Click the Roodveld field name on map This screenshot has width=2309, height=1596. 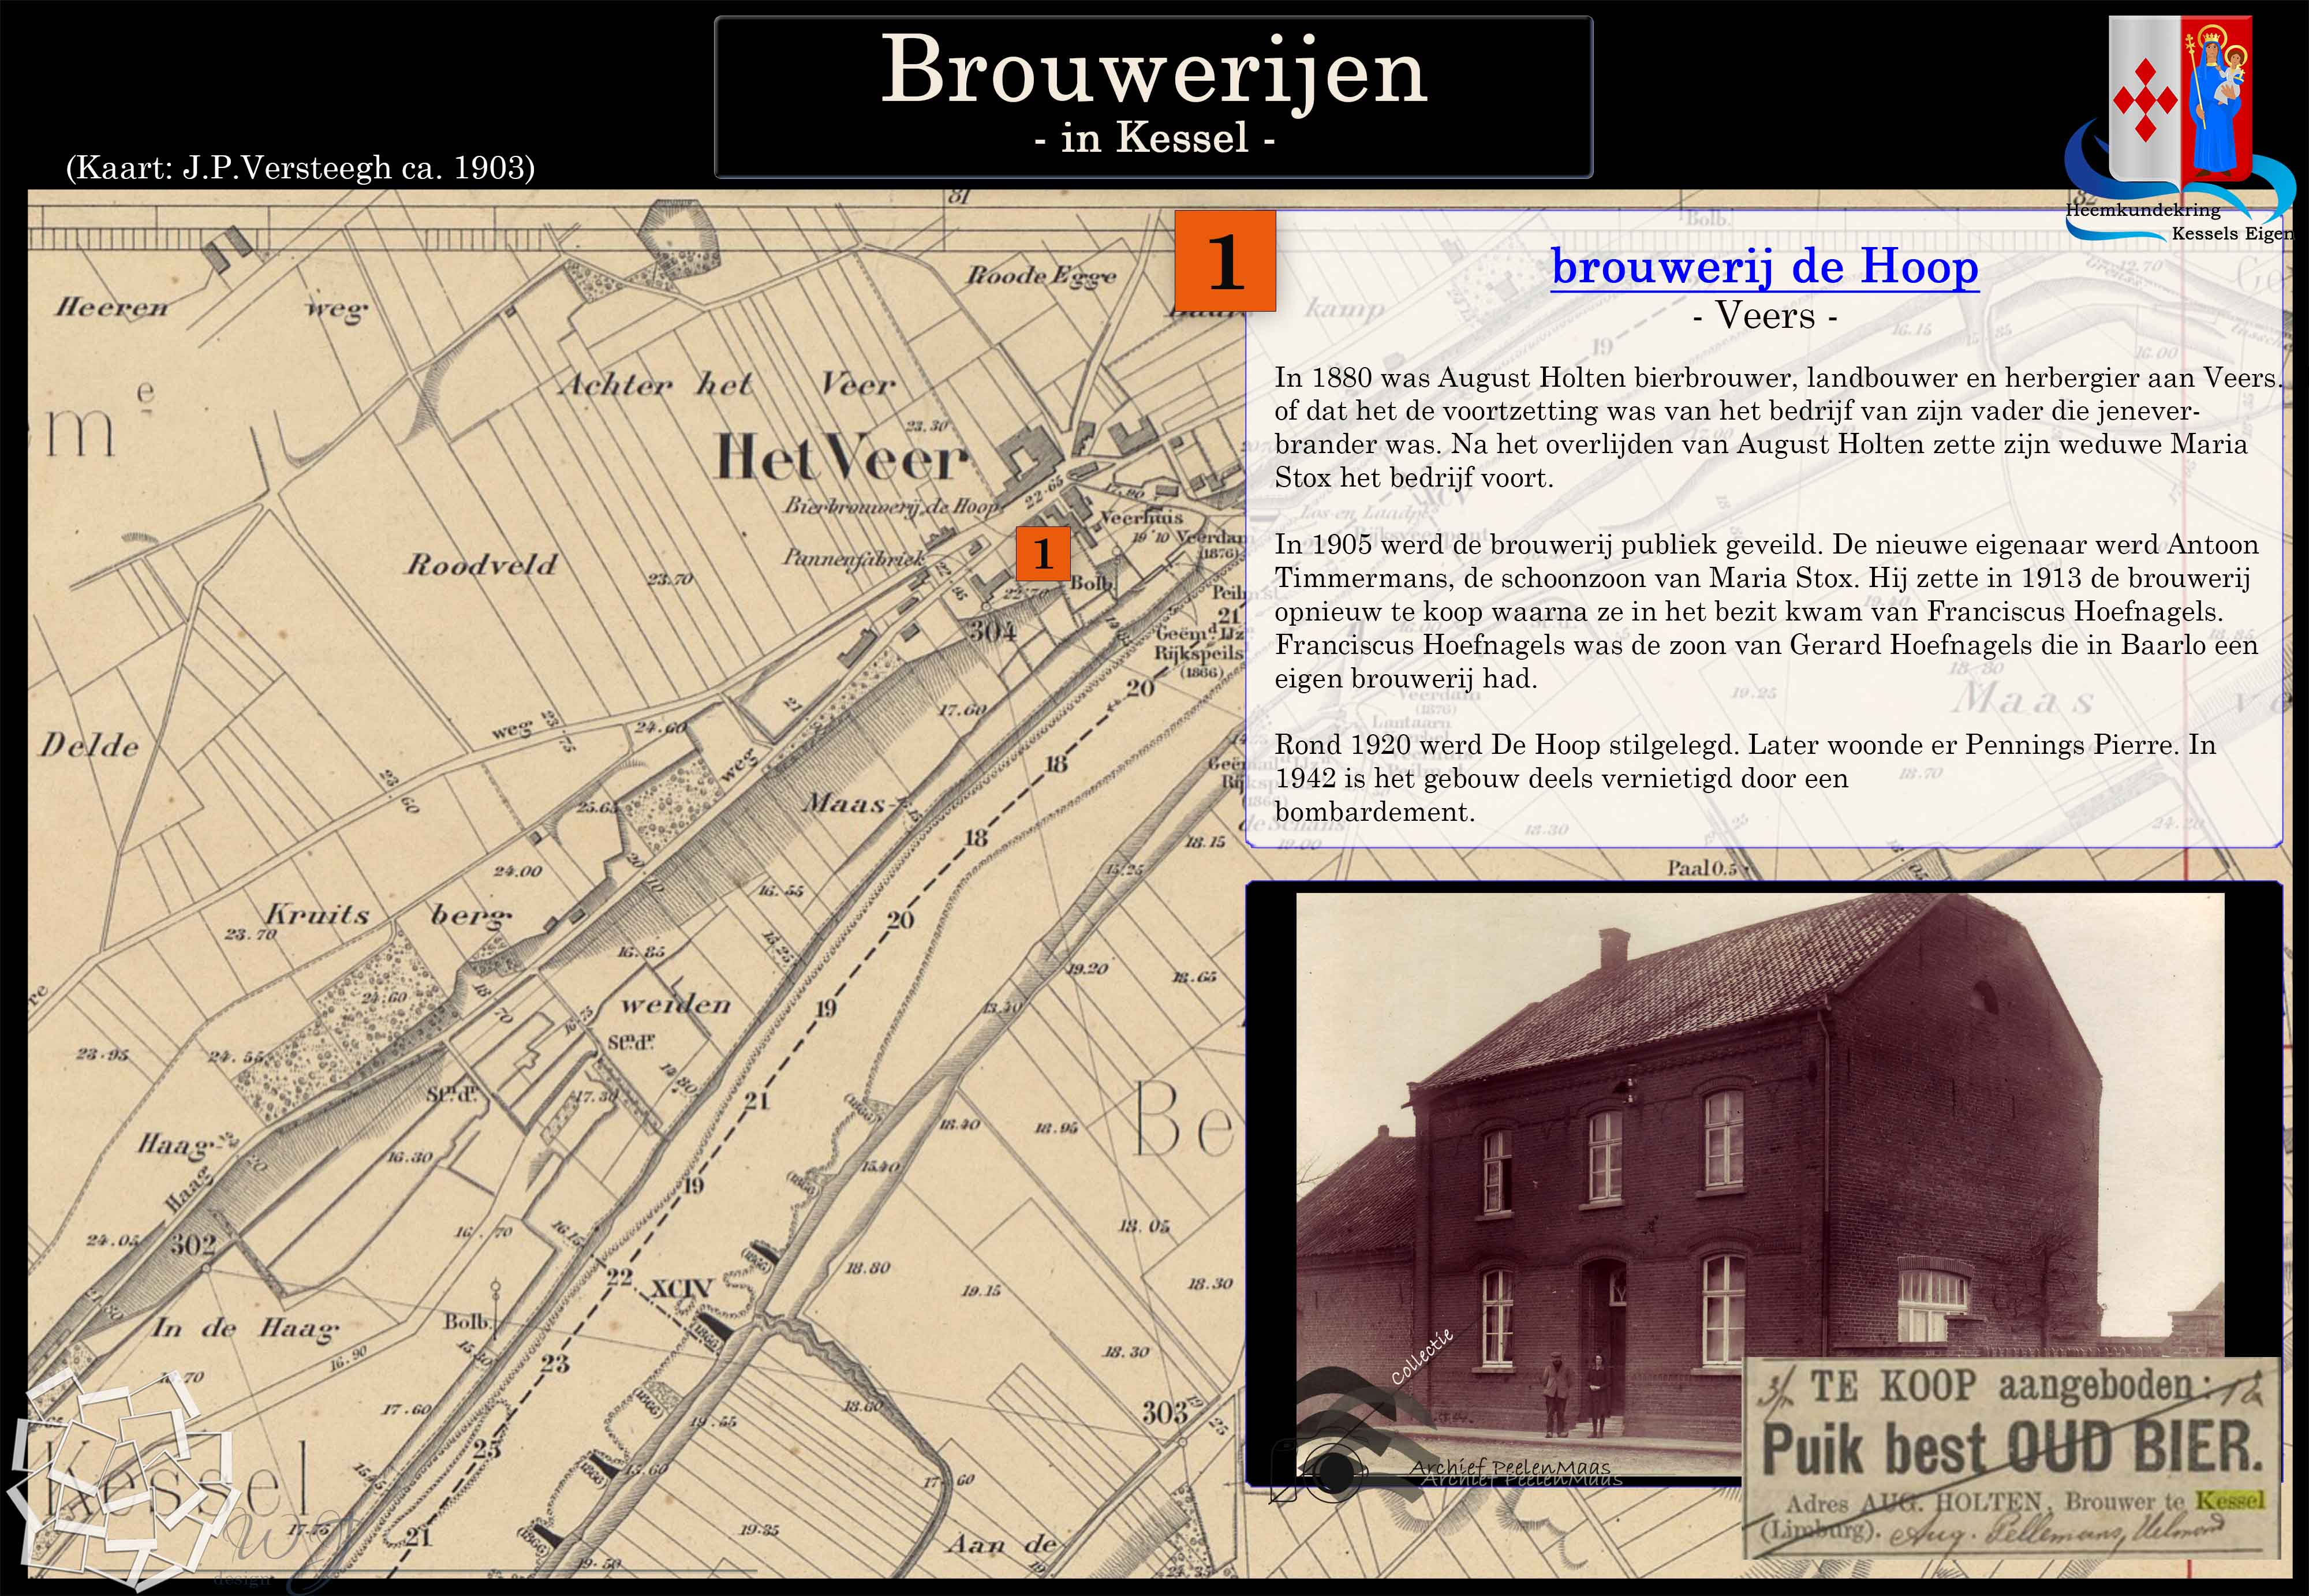480,565
